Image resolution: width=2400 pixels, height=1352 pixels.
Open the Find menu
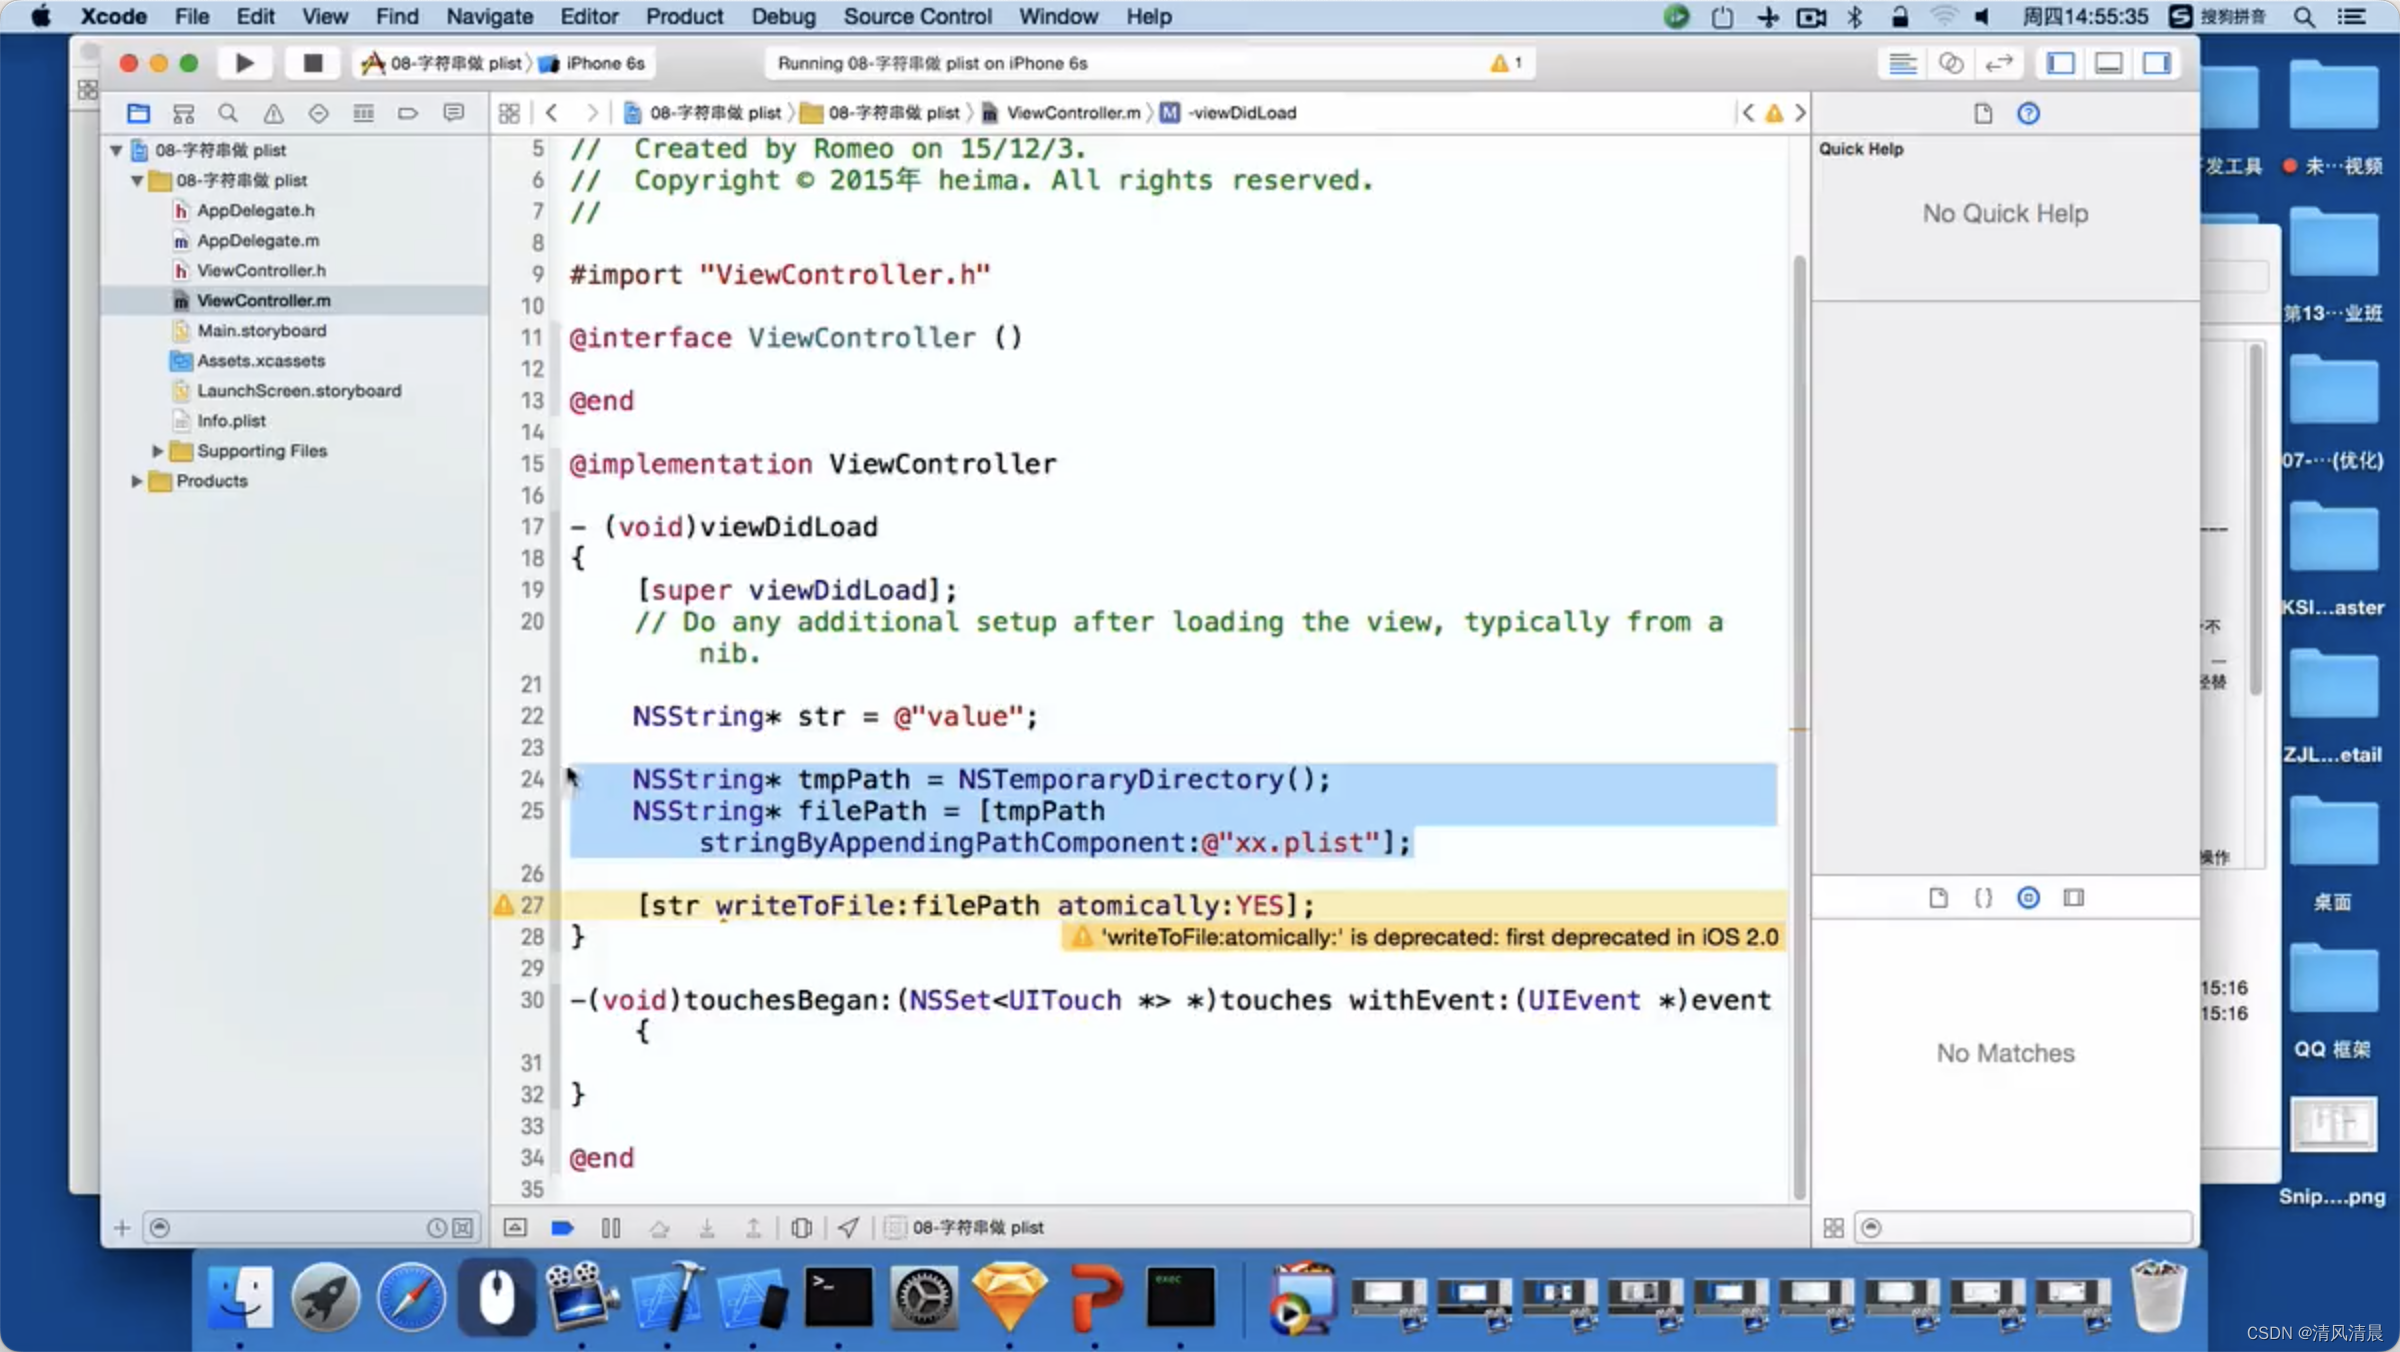tap(397, 16)
